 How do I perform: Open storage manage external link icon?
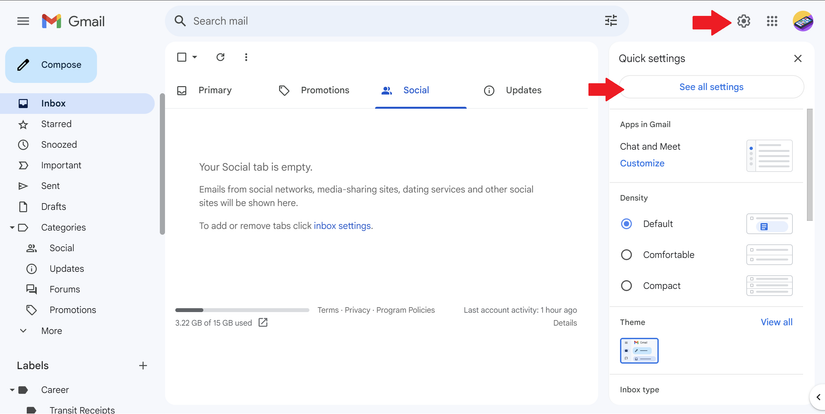pyautogui.click(x=263, y=323)
